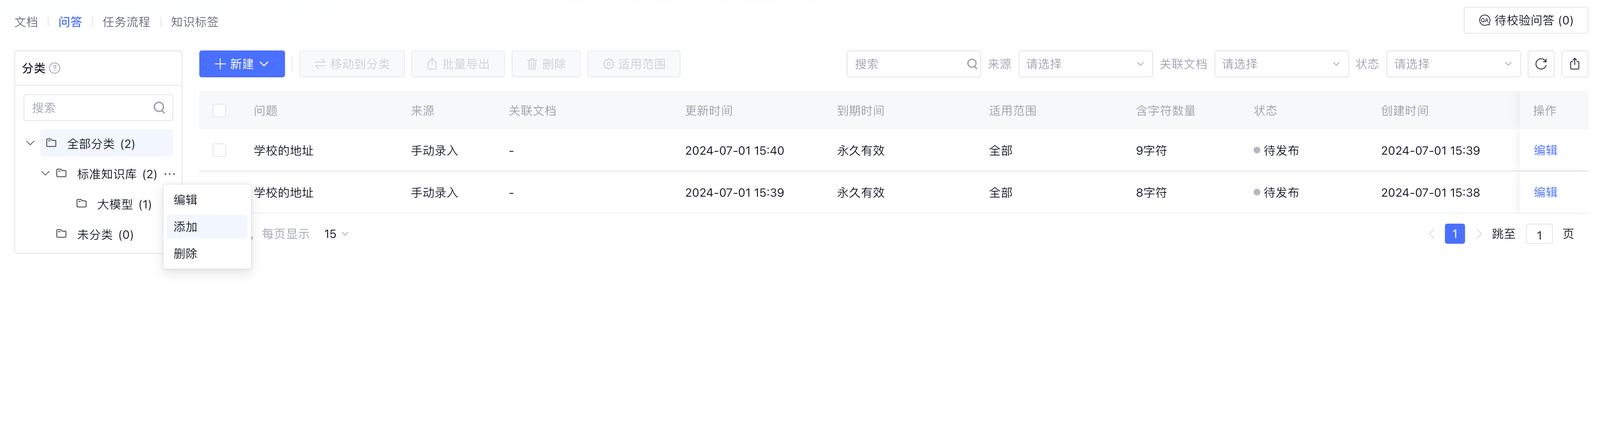Click 编辑 link in the first table row
The image size is (1600, 438).
point(1545,150)
